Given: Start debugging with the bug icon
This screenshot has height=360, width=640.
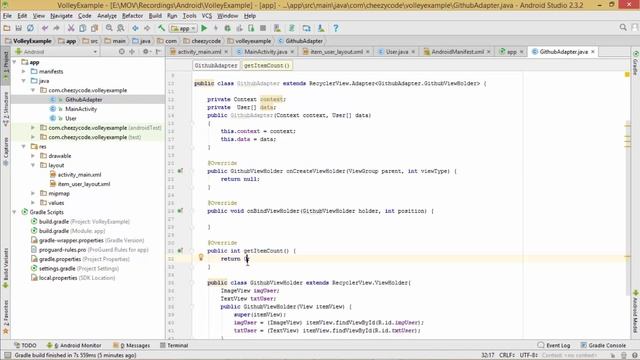Looking at the screenshot, I should [x=227, y=28].
